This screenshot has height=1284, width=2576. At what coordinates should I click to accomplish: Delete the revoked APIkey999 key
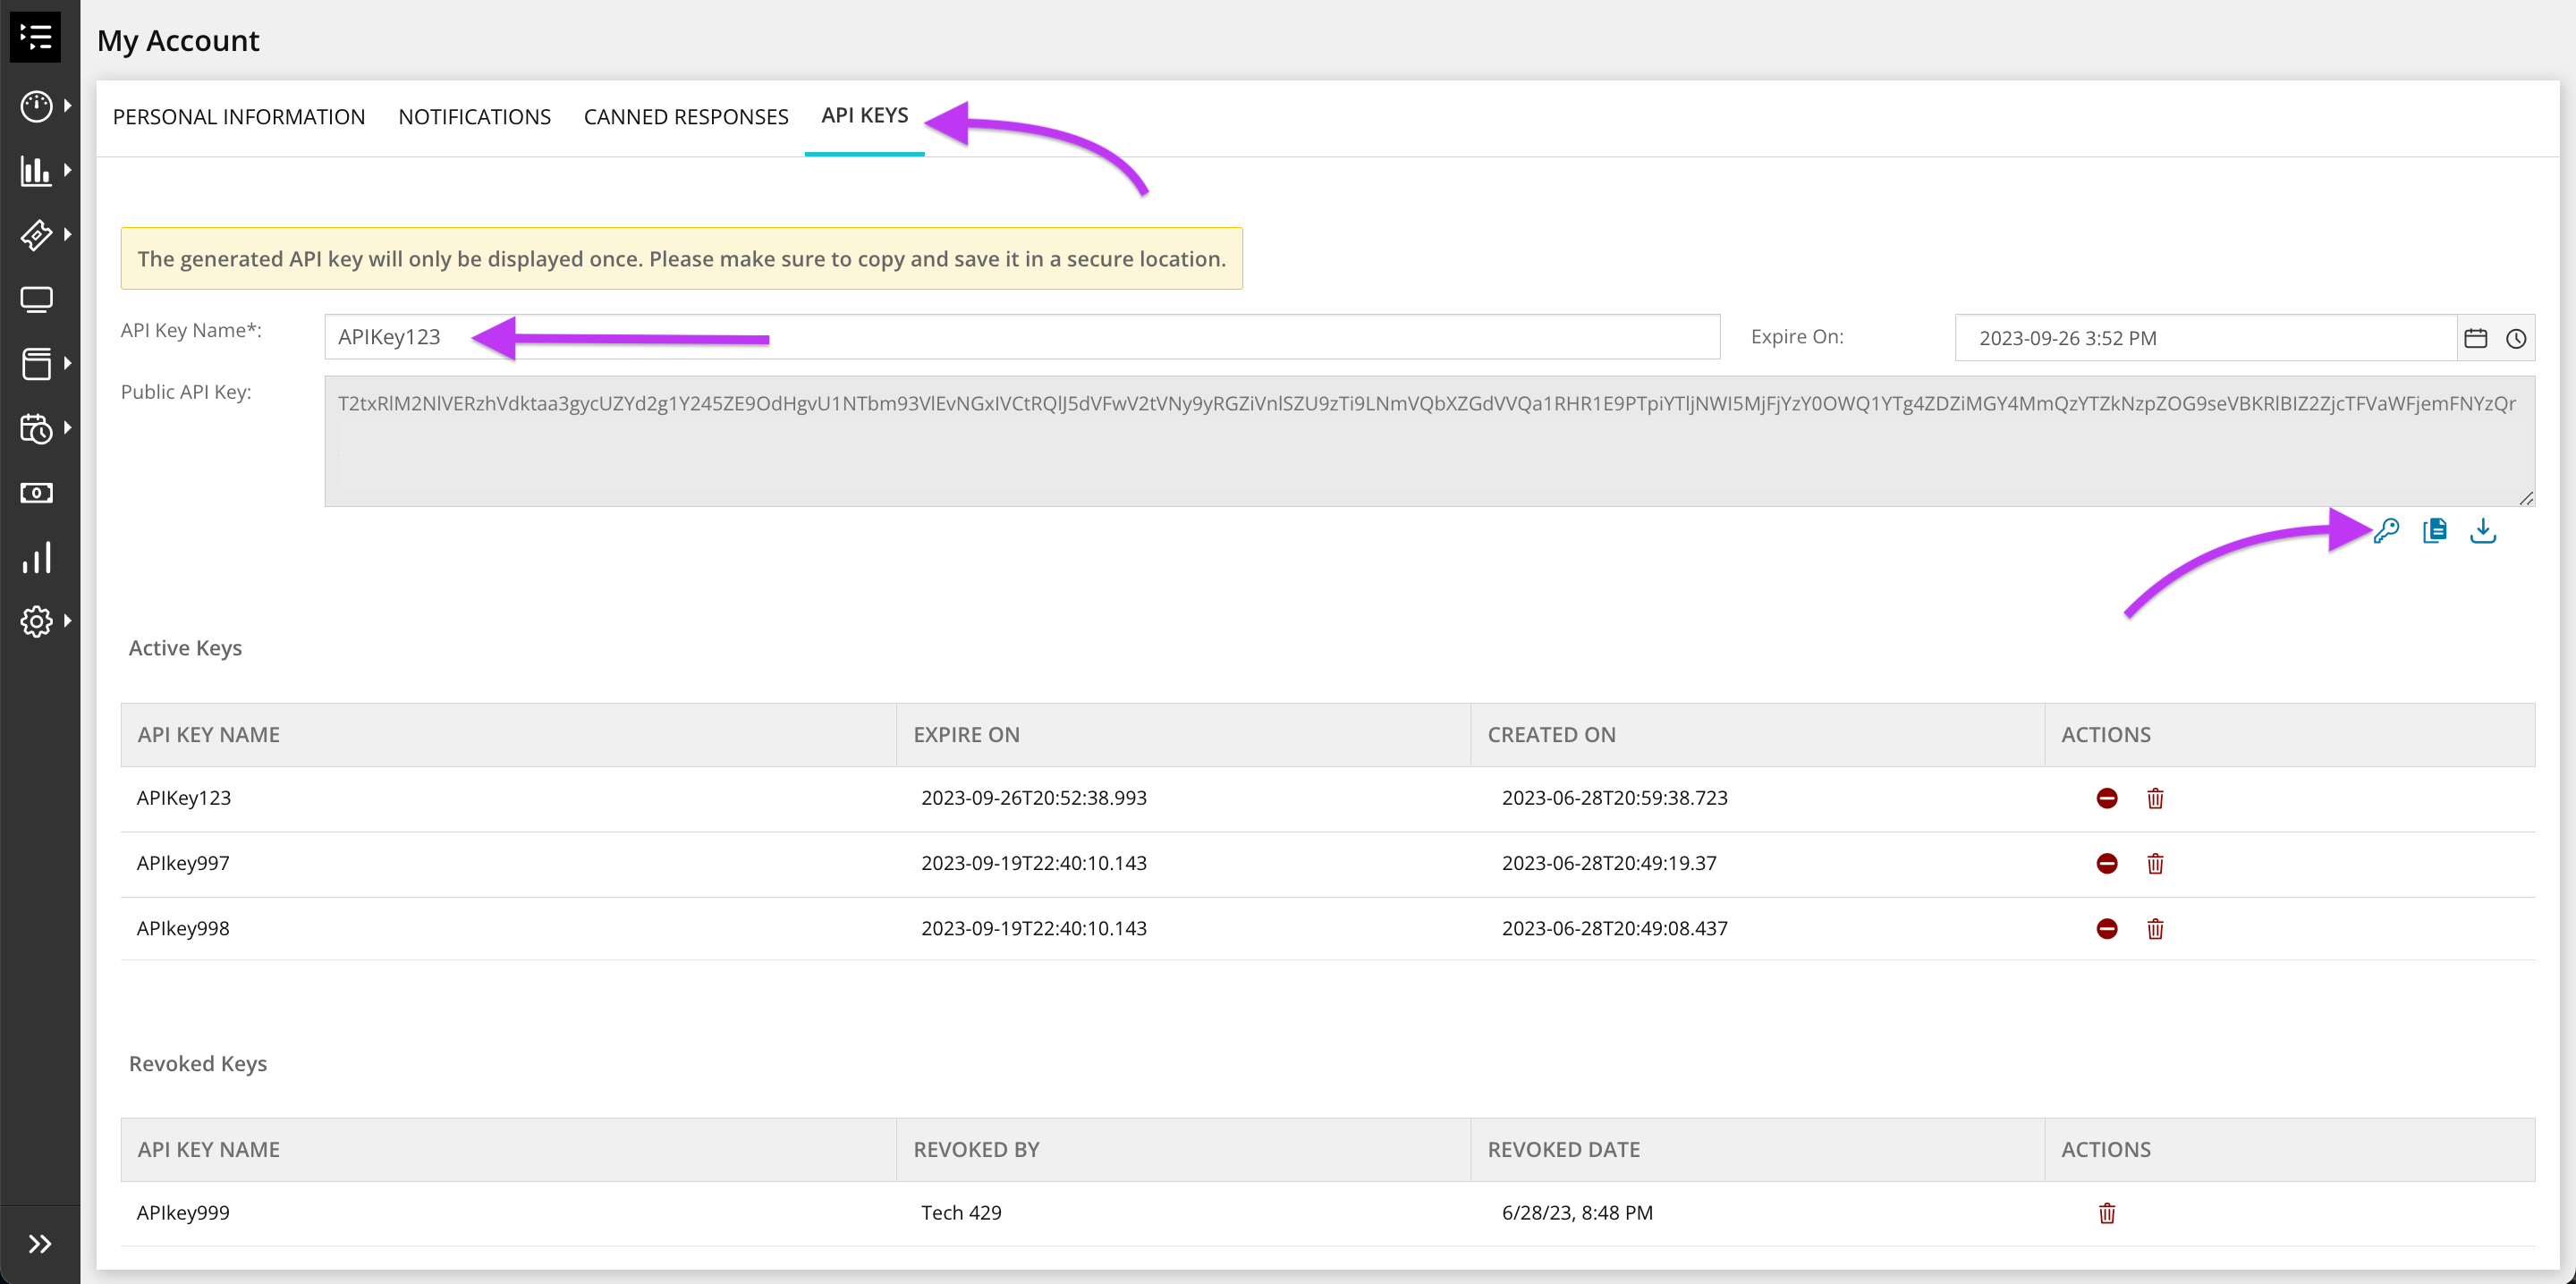click(2107, 1213)
